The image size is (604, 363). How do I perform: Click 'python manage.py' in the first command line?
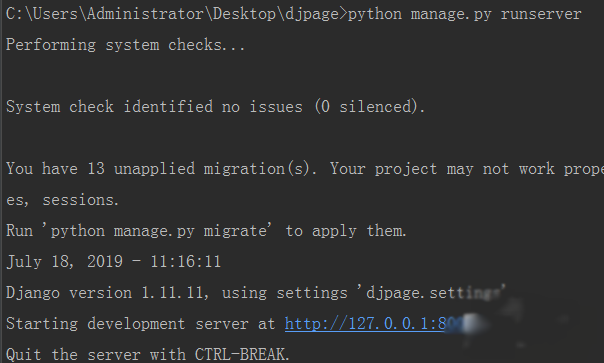click(419, 14)
